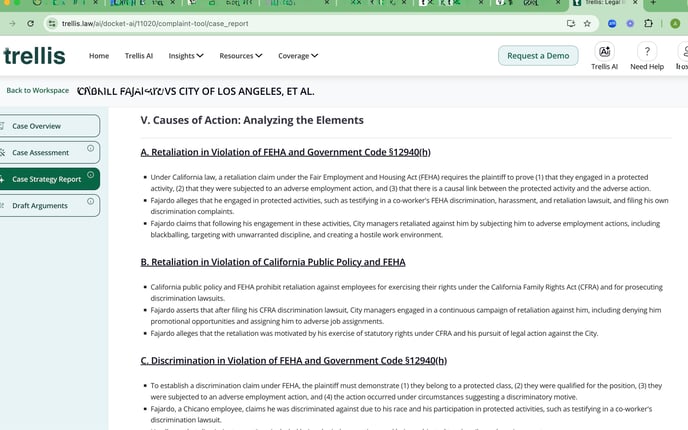Image resolution: width=688 pixels, height=430 pixels.
Task: Click the browser forward arrow
Action: click(12, 24)
